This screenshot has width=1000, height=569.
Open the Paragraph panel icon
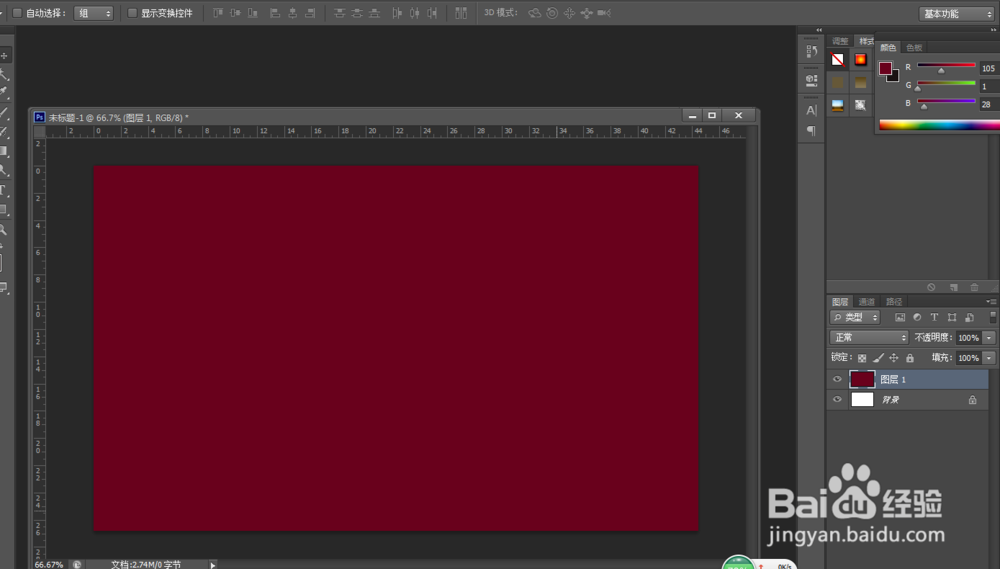(x=811, y=130)
